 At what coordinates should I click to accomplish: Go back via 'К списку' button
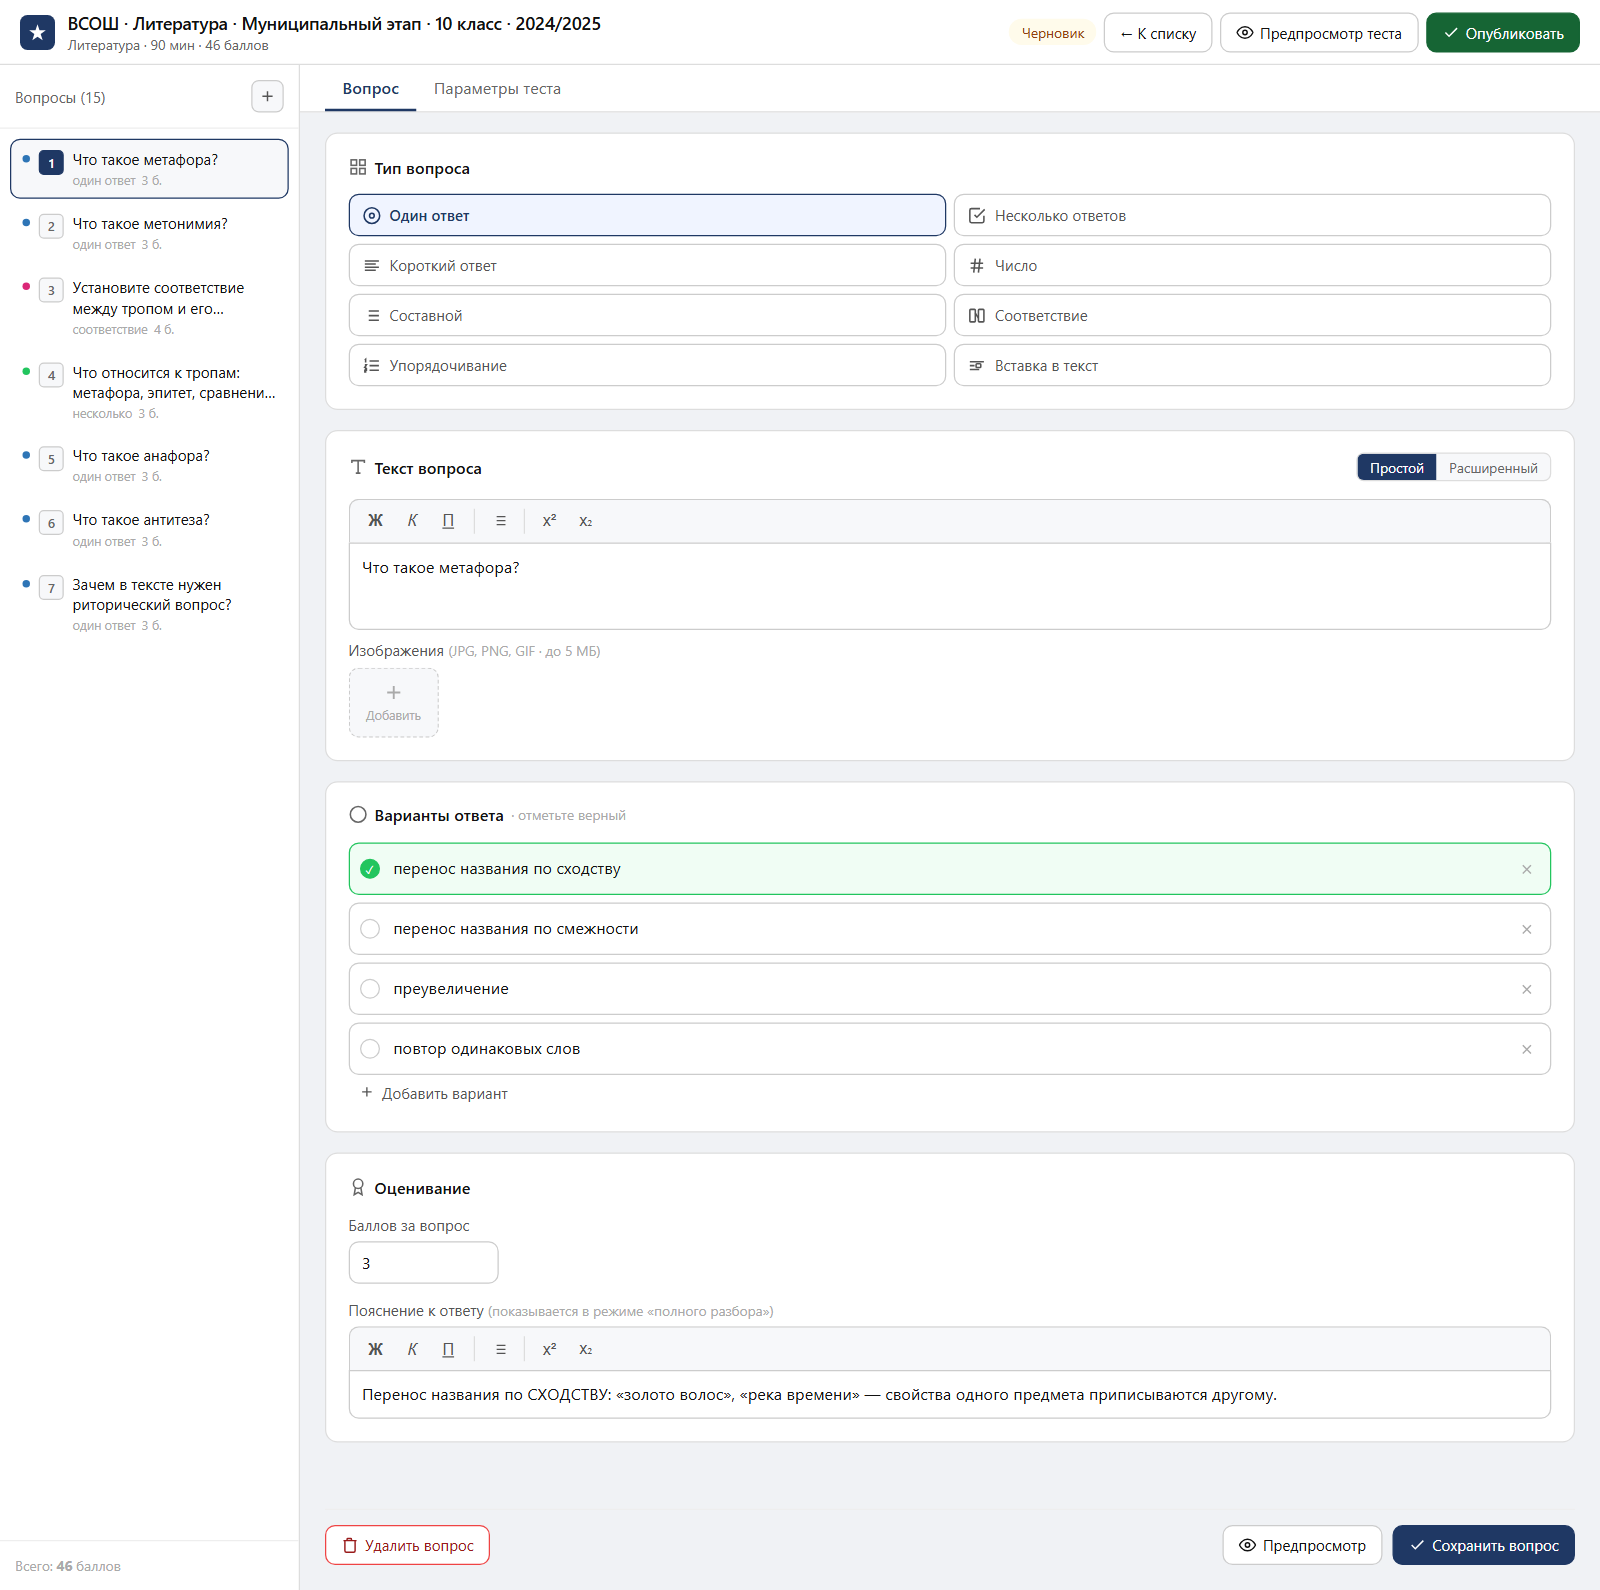click(1158, 33)
